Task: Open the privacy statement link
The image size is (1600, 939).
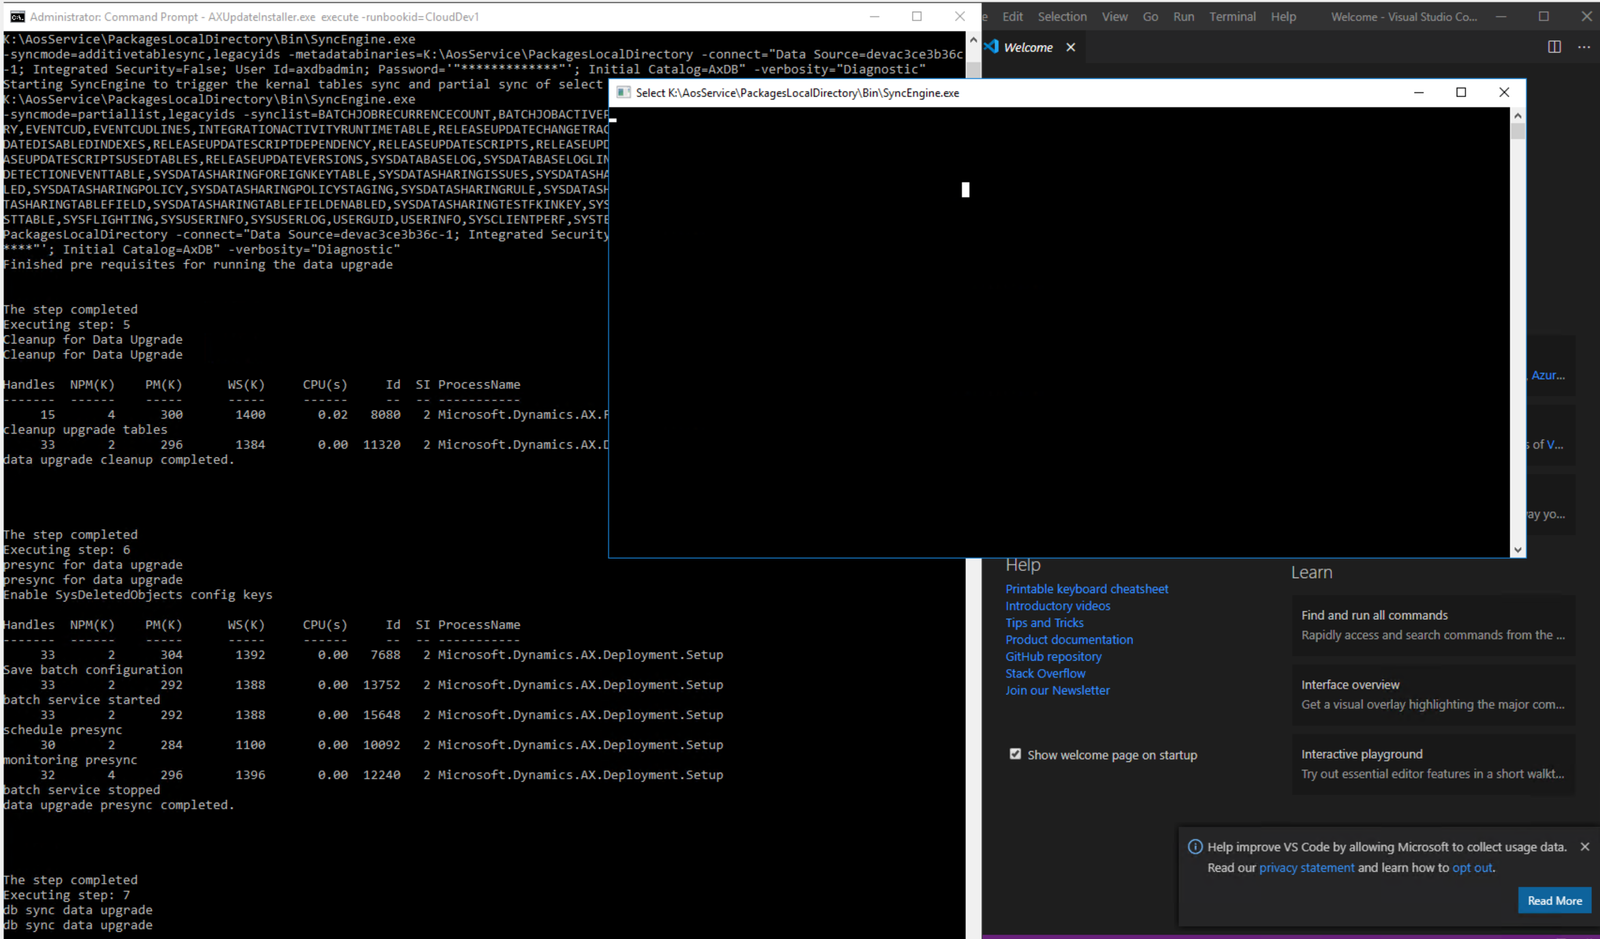Action: tap(1306, 868)
